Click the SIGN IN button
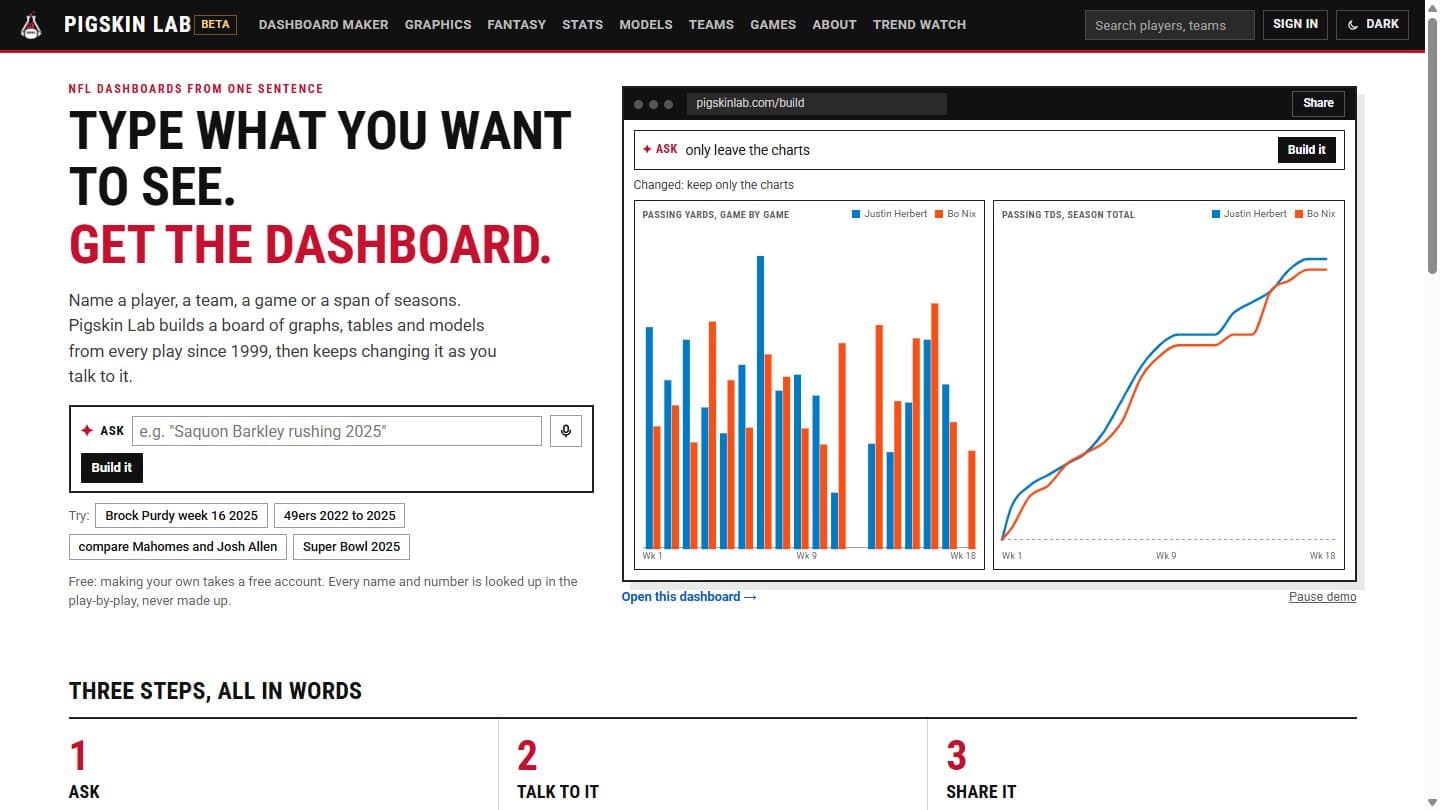The height and width of the screenshot is (810, 1440). [x=1295, y=24]
